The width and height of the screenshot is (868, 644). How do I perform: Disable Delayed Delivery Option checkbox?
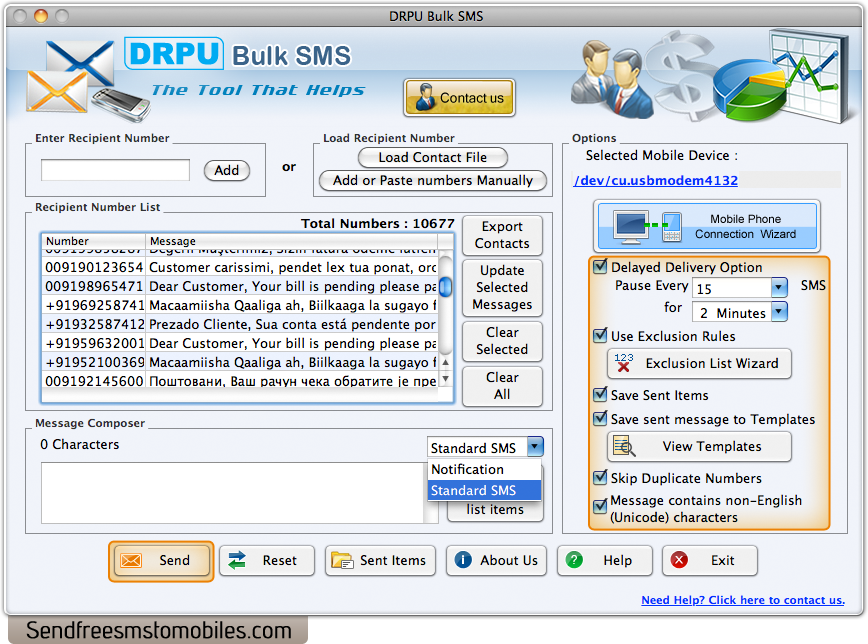[600, 266]
